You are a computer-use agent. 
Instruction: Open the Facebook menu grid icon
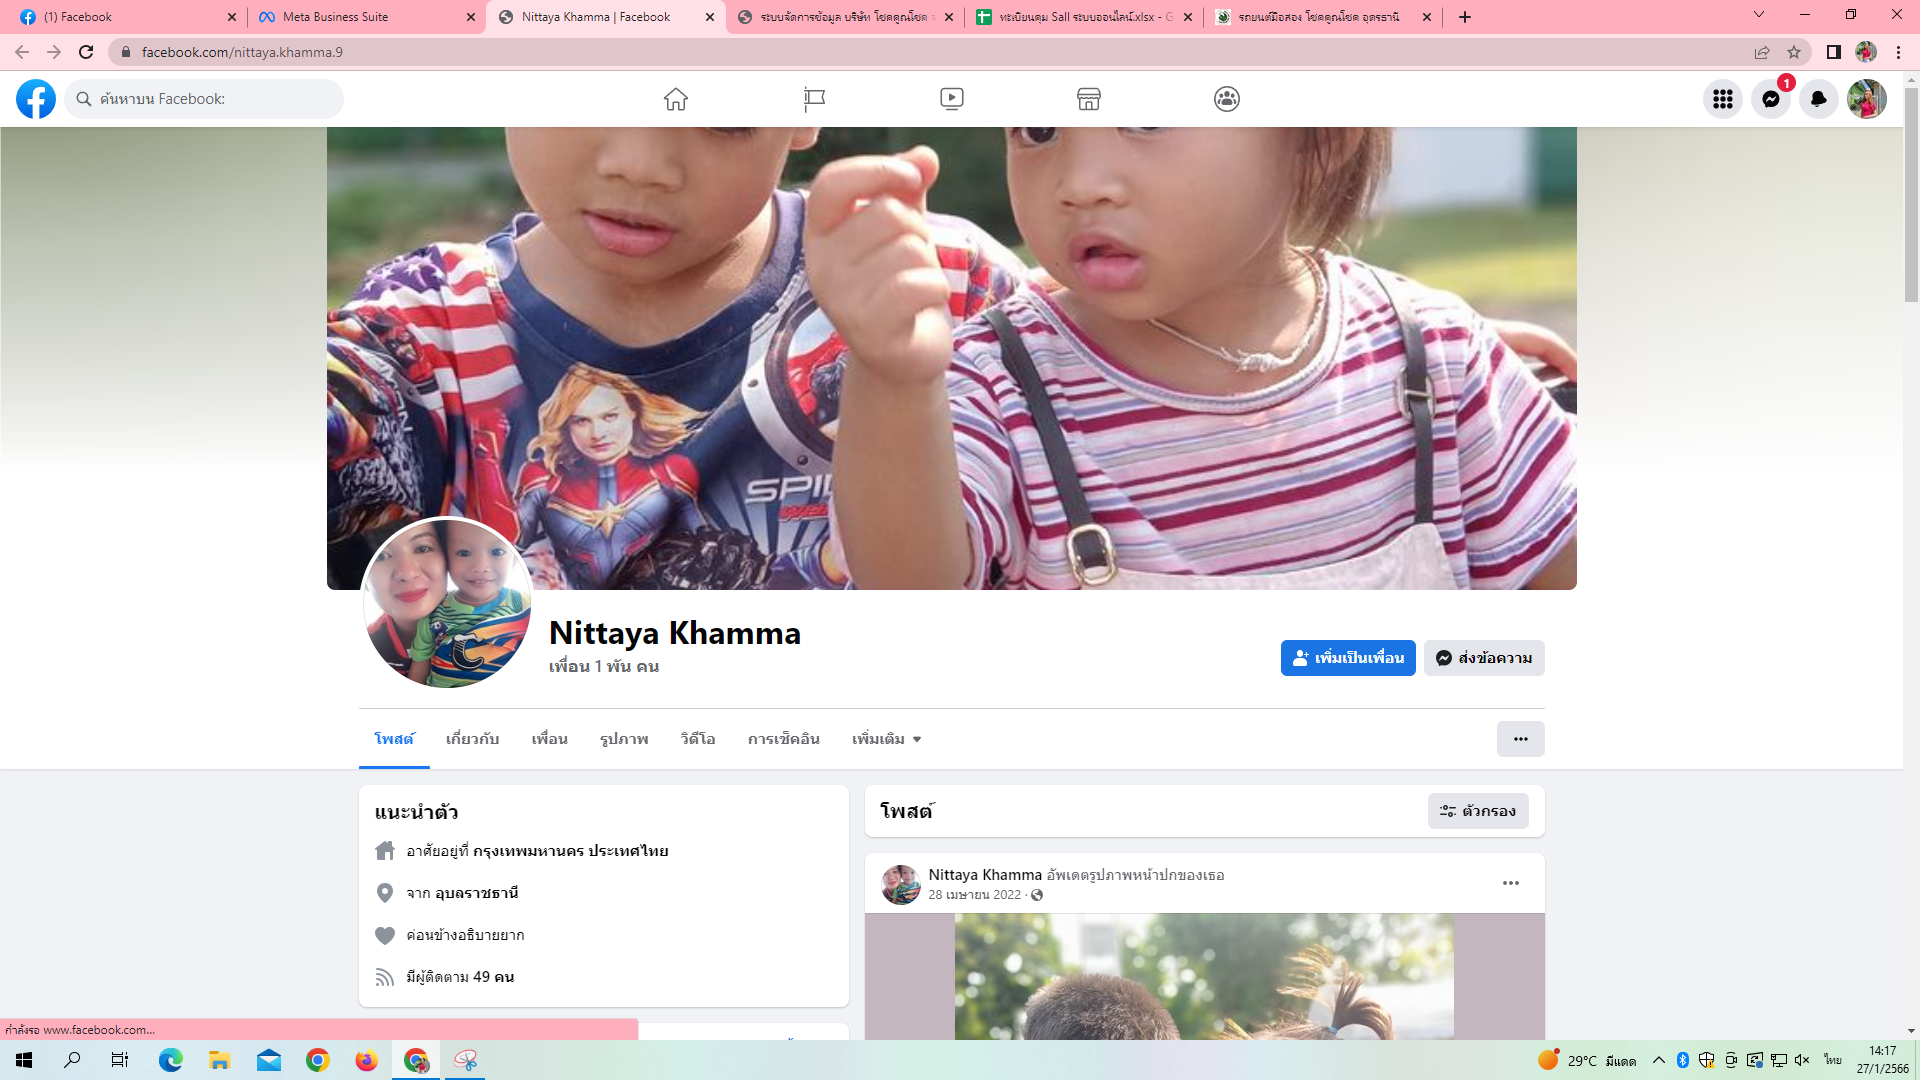coord(1723,99)
